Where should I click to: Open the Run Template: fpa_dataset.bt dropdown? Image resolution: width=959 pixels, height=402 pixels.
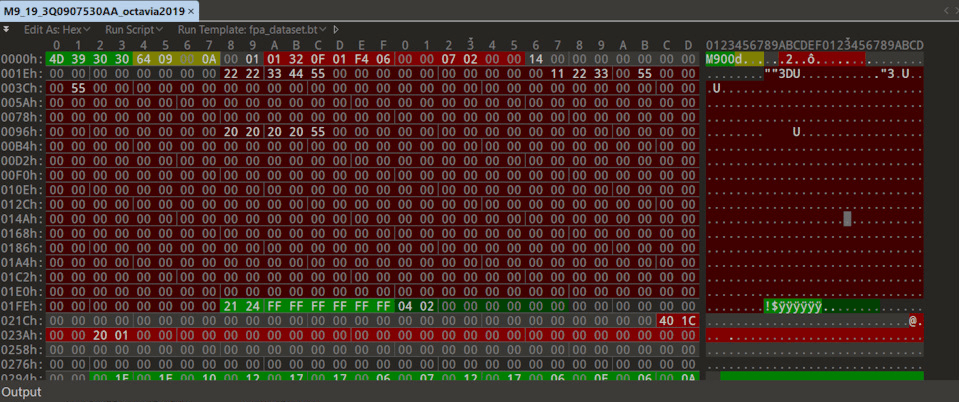(250, 29)
